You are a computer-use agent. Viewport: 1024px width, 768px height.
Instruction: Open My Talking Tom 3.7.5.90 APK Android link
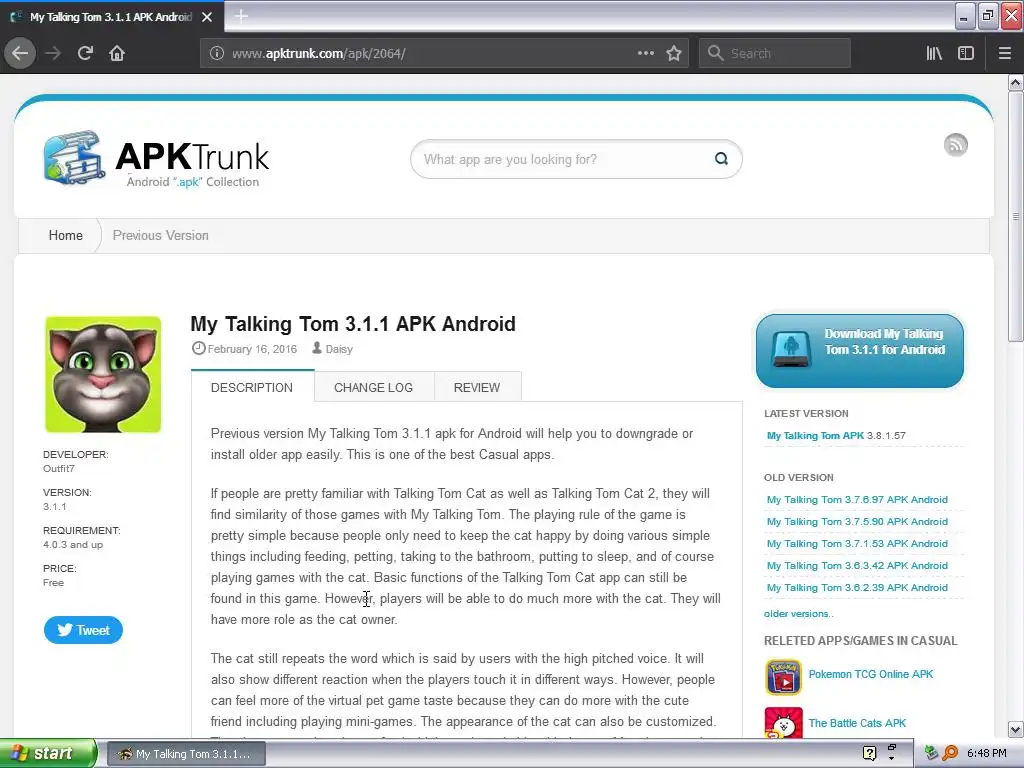point(857,522)
